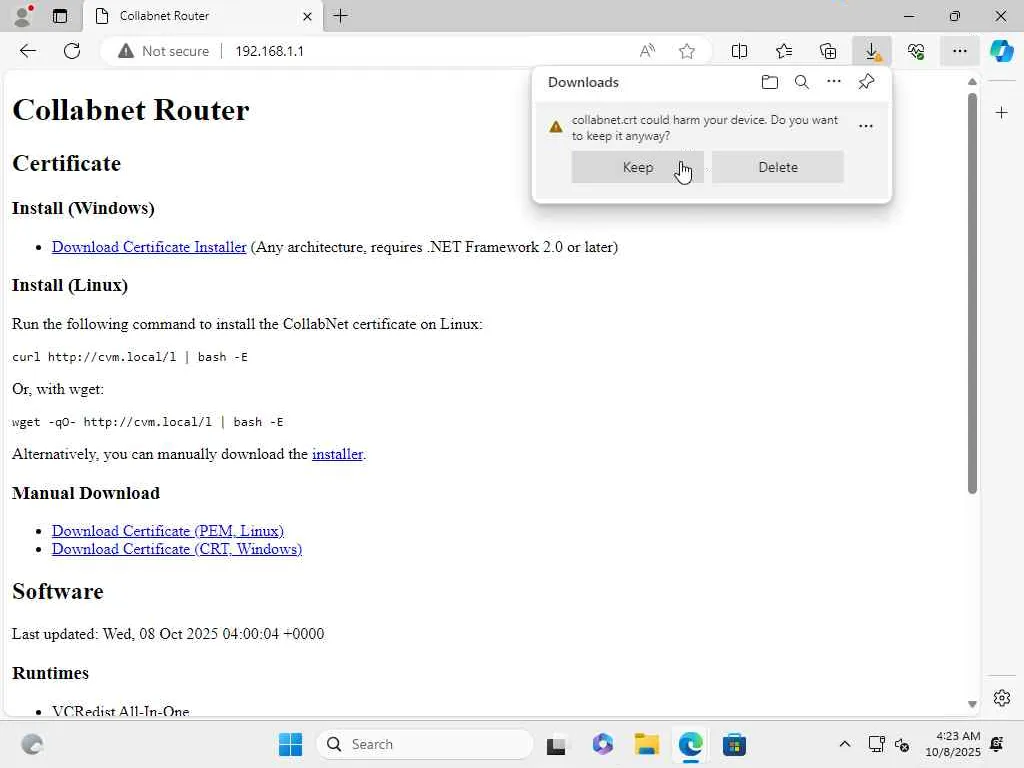Click Download Certificate Installer link
Viewport: 1024px width, 768px height.
149,247
